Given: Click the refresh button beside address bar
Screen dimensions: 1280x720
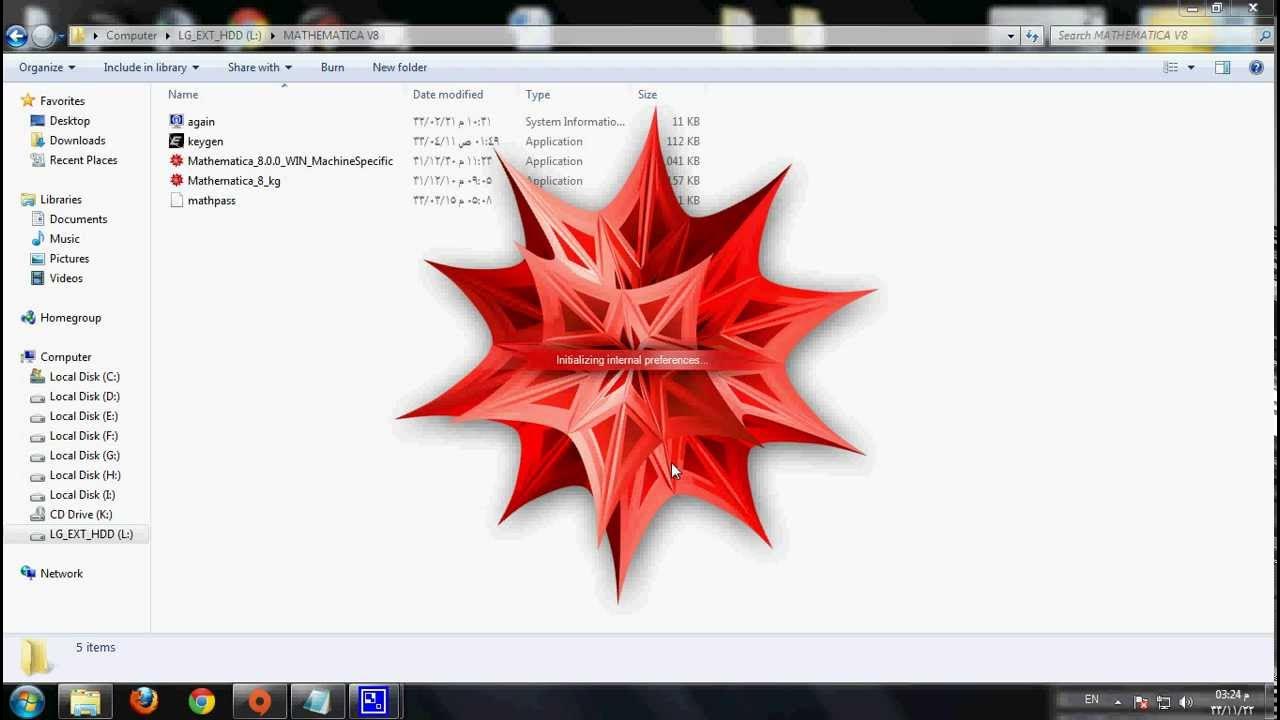Looking at the screenshot, I should click(1034, 36).
